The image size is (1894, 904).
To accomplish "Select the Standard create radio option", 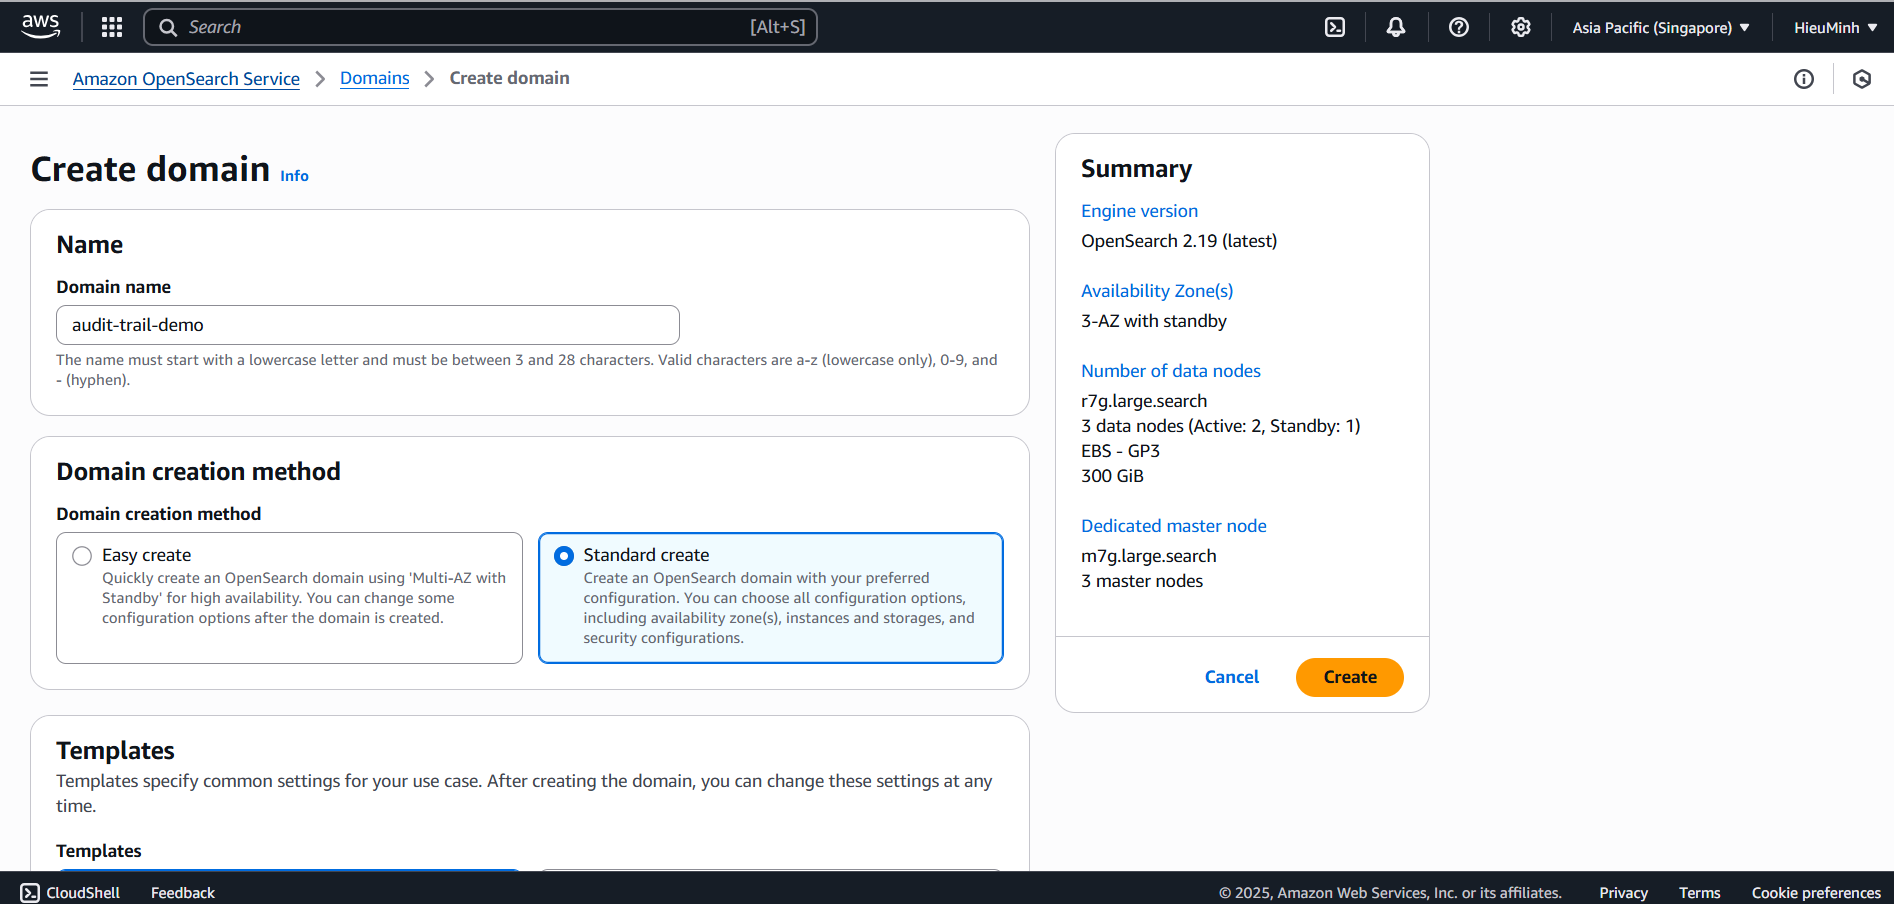I will pyautogui.click(x=564, y=556).
